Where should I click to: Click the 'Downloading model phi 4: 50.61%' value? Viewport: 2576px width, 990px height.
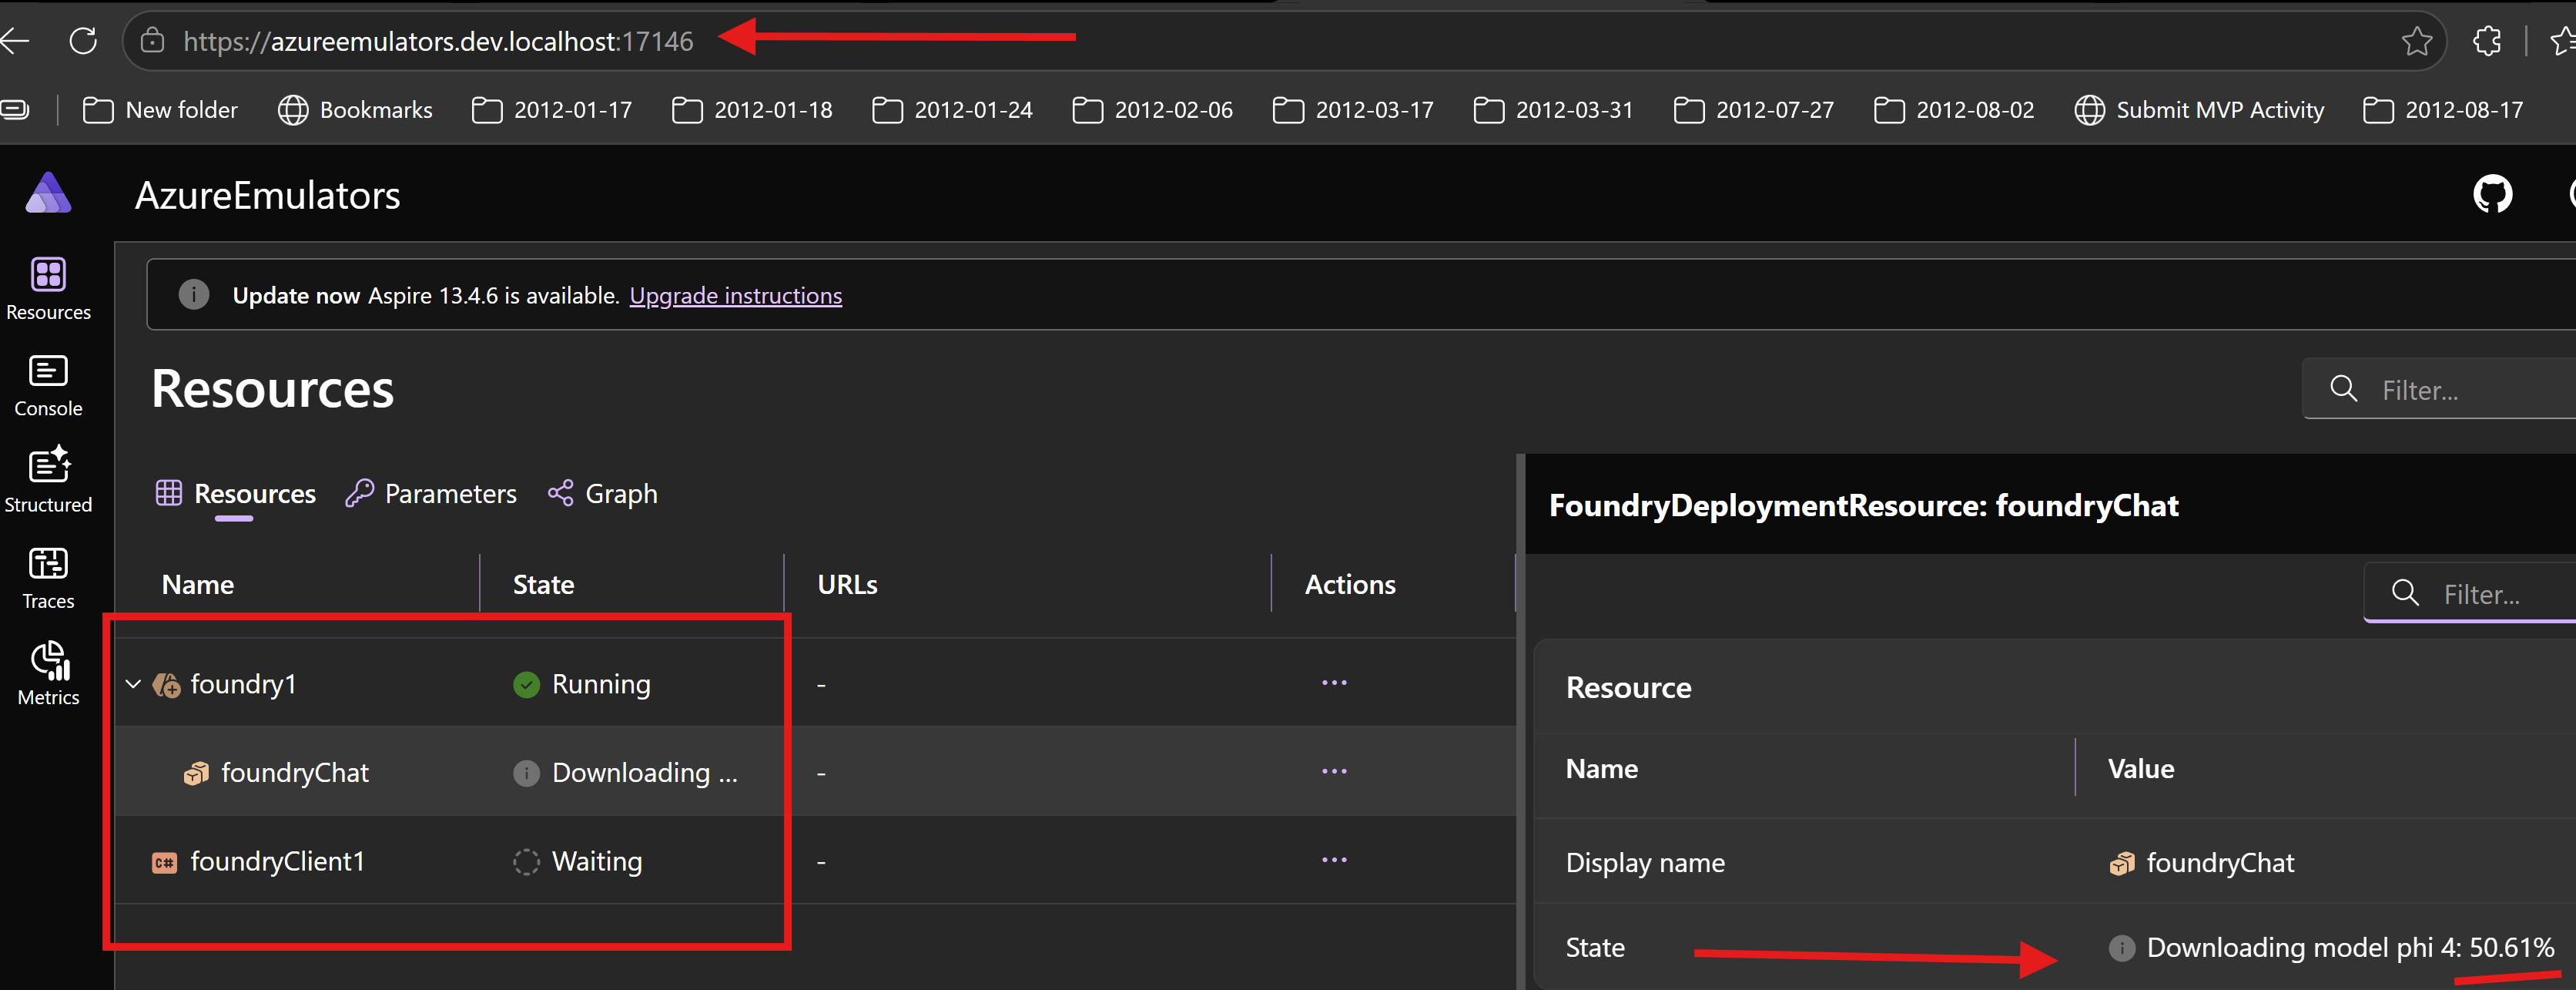(x=2350, y=948)
